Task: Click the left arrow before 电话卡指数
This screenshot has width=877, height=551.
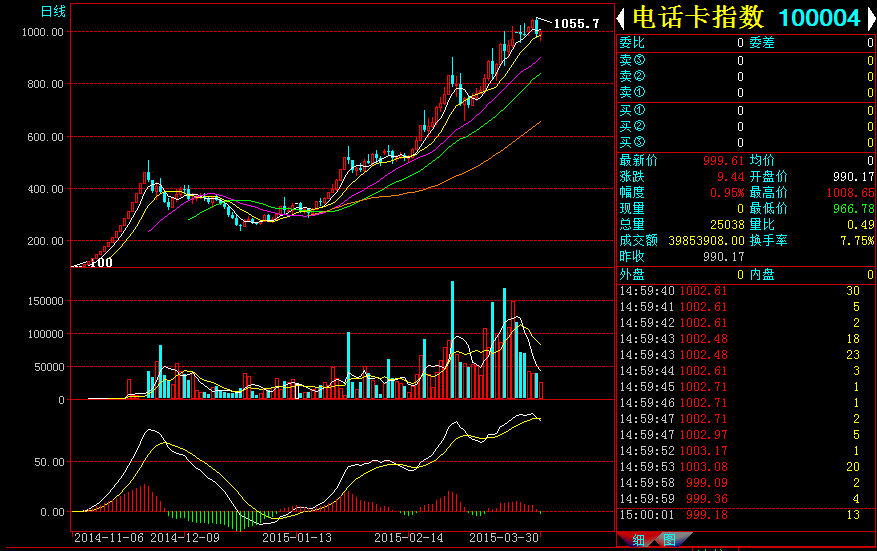Action: pos(620,18)
